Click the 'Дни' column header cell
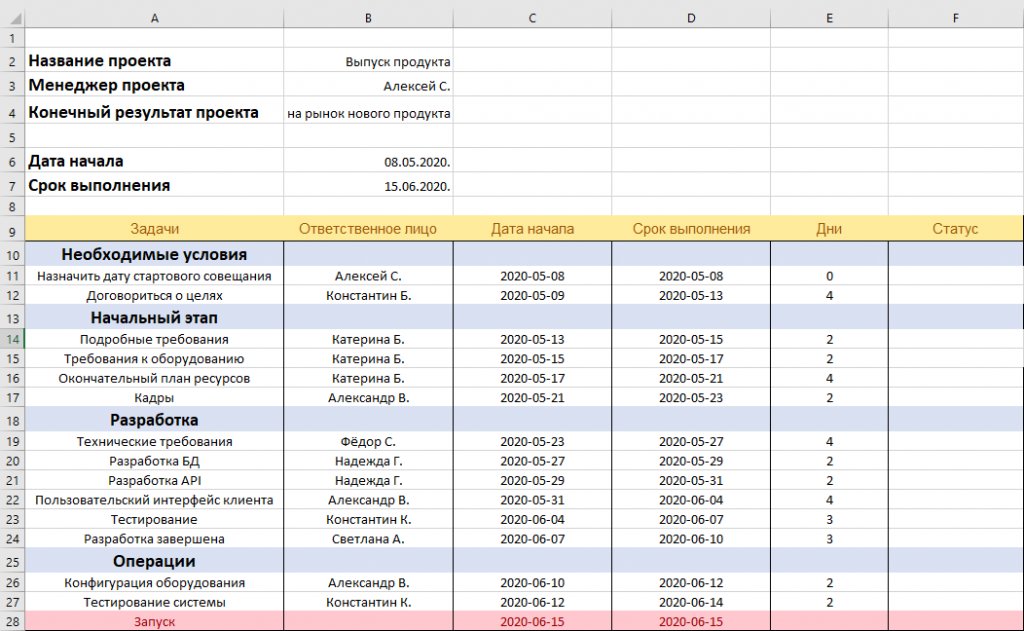The width and height of the screenshot is (1024, 631). (829, 229)
